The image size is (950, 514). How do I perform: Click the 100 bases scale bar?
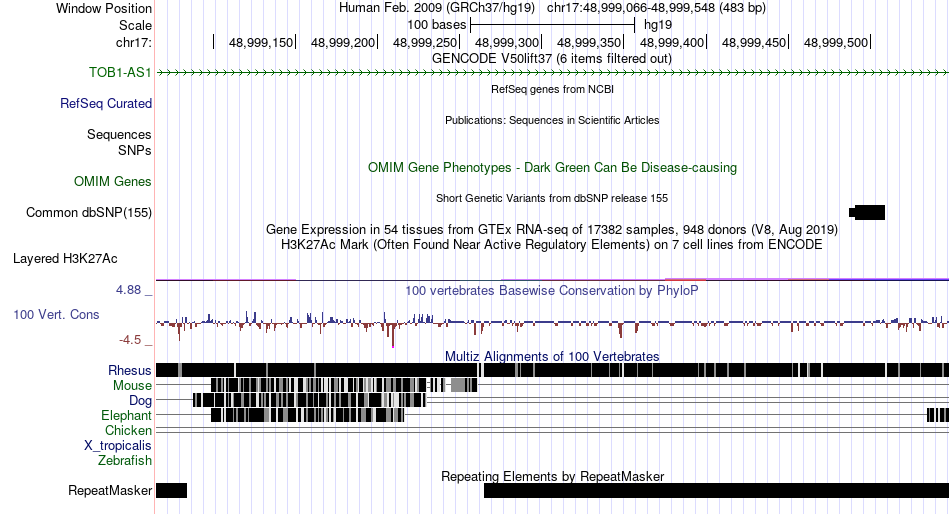pyautogui.click(x=552, y=25)
